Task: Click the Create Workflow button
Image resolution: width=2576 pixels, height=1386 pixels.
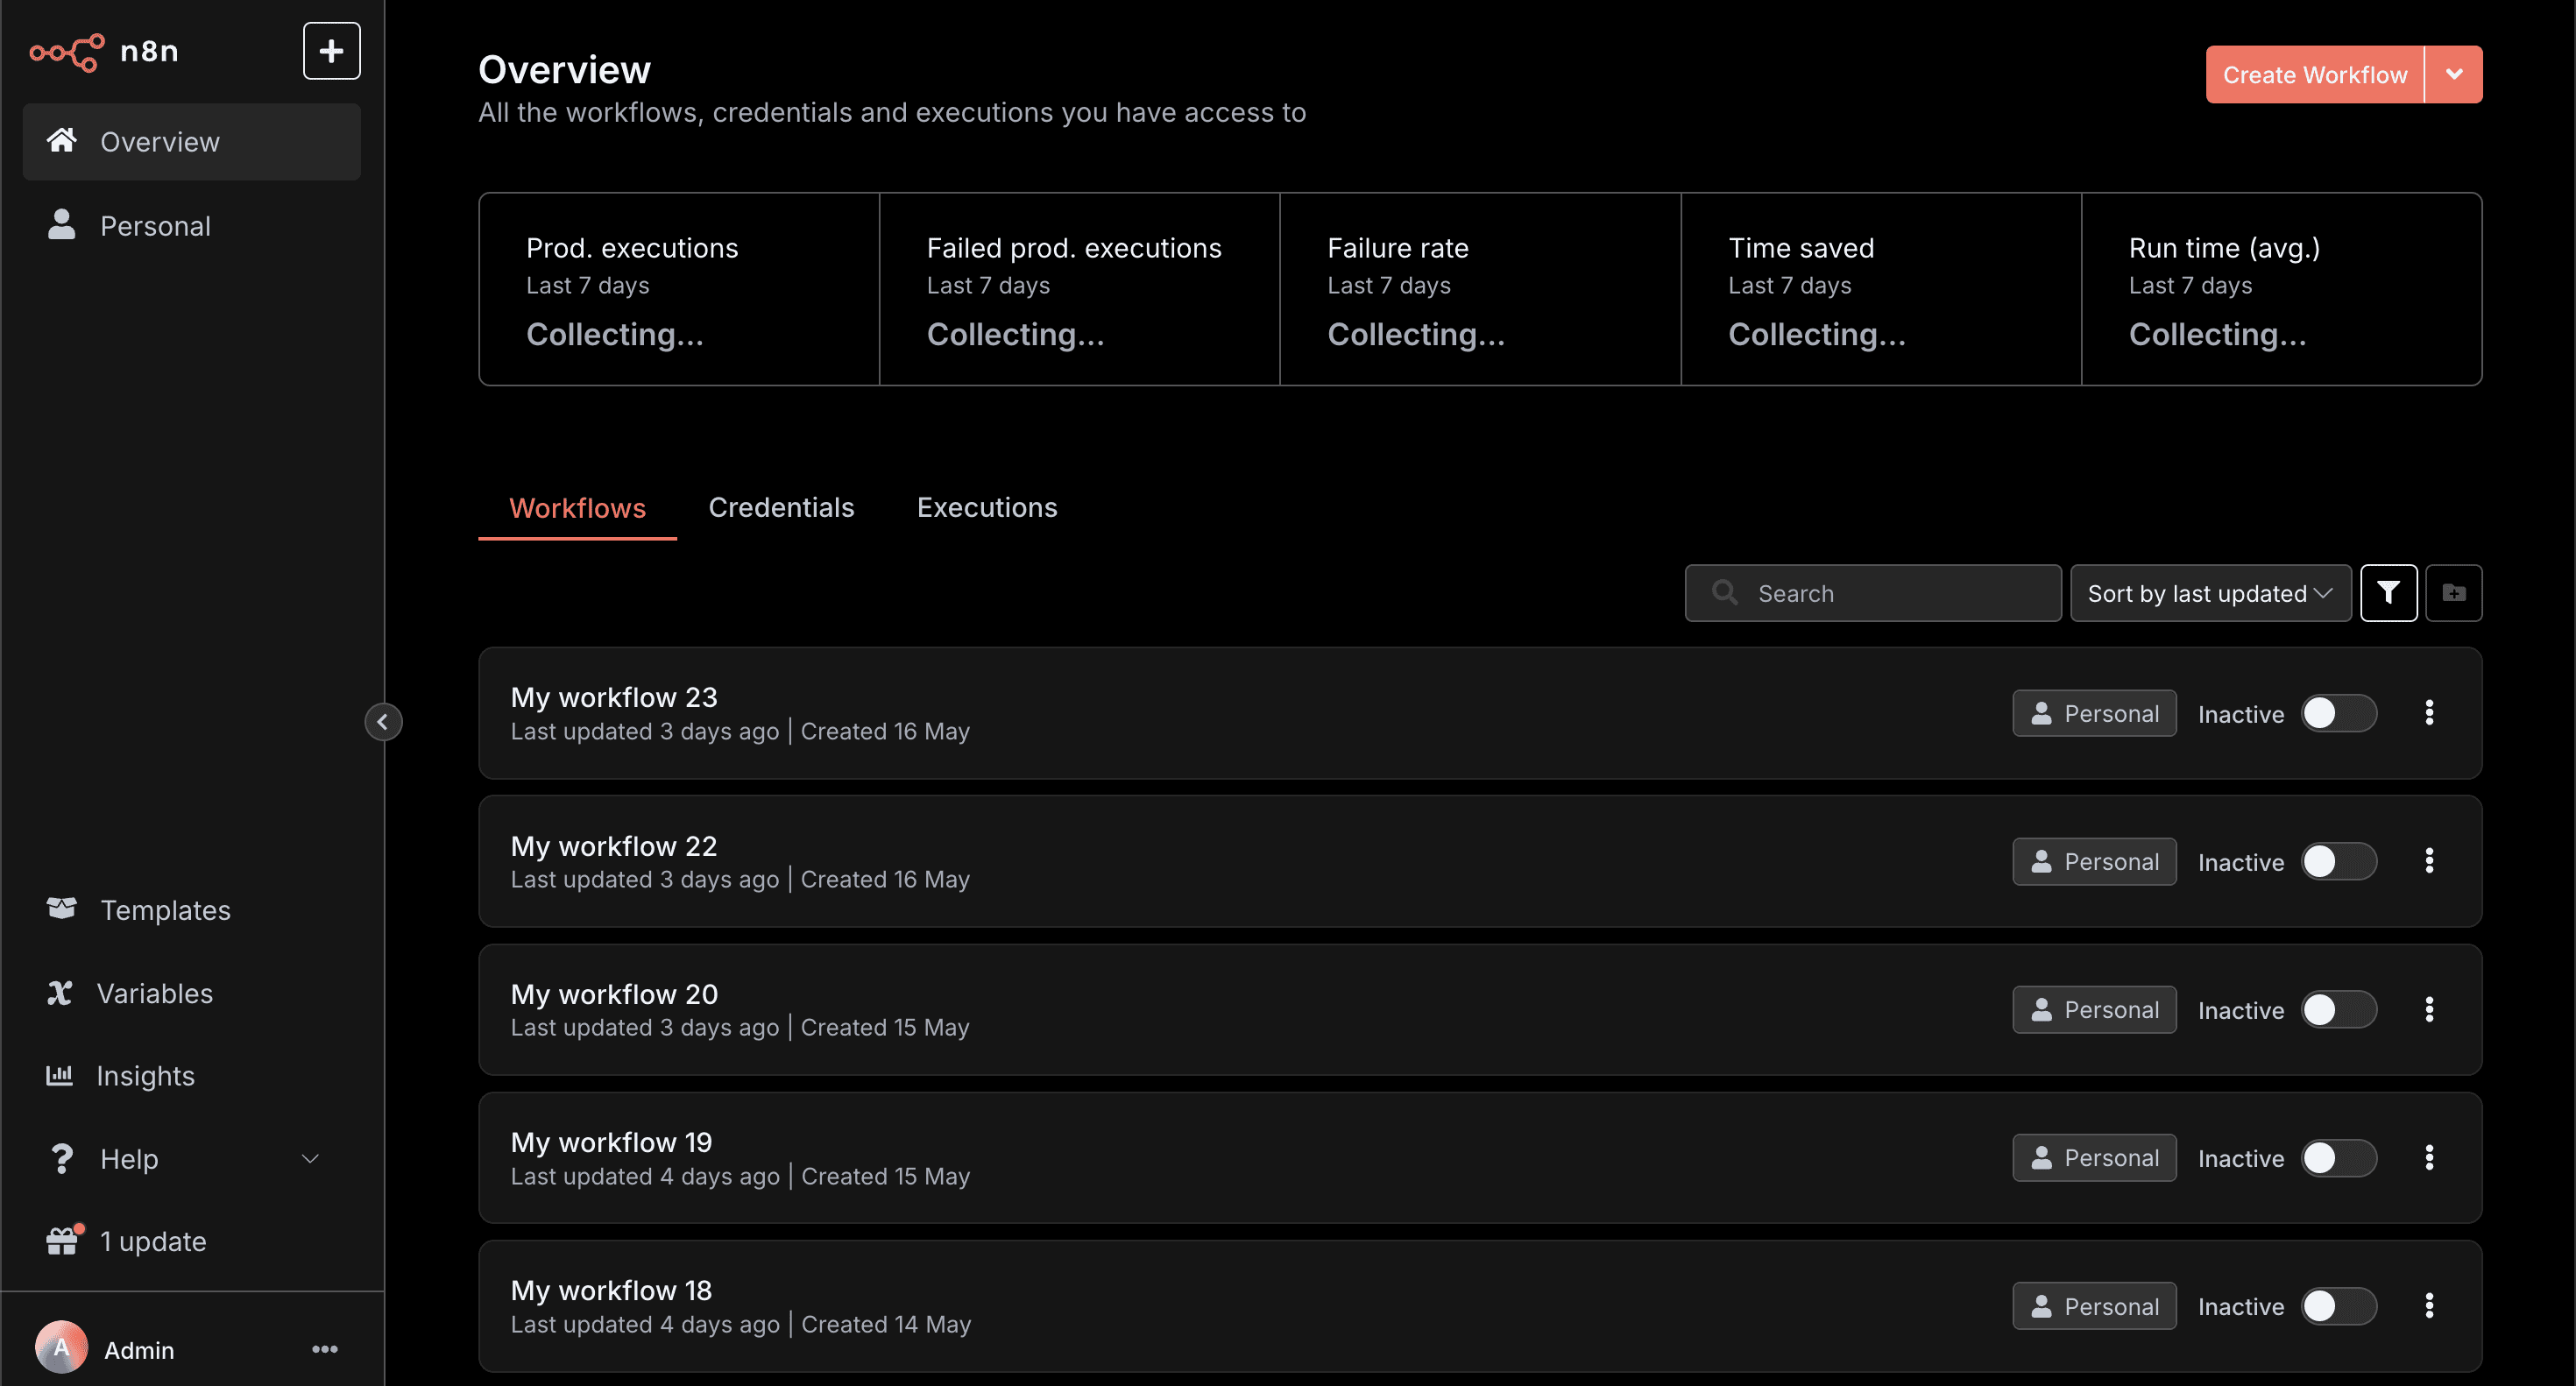Action: pos(2314,74)
